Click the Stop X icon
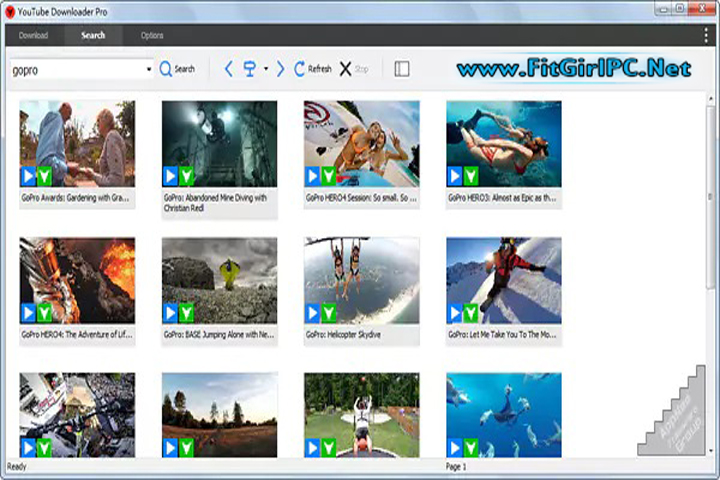Screen dimensions: 720x480 click(x=345, y=69)
